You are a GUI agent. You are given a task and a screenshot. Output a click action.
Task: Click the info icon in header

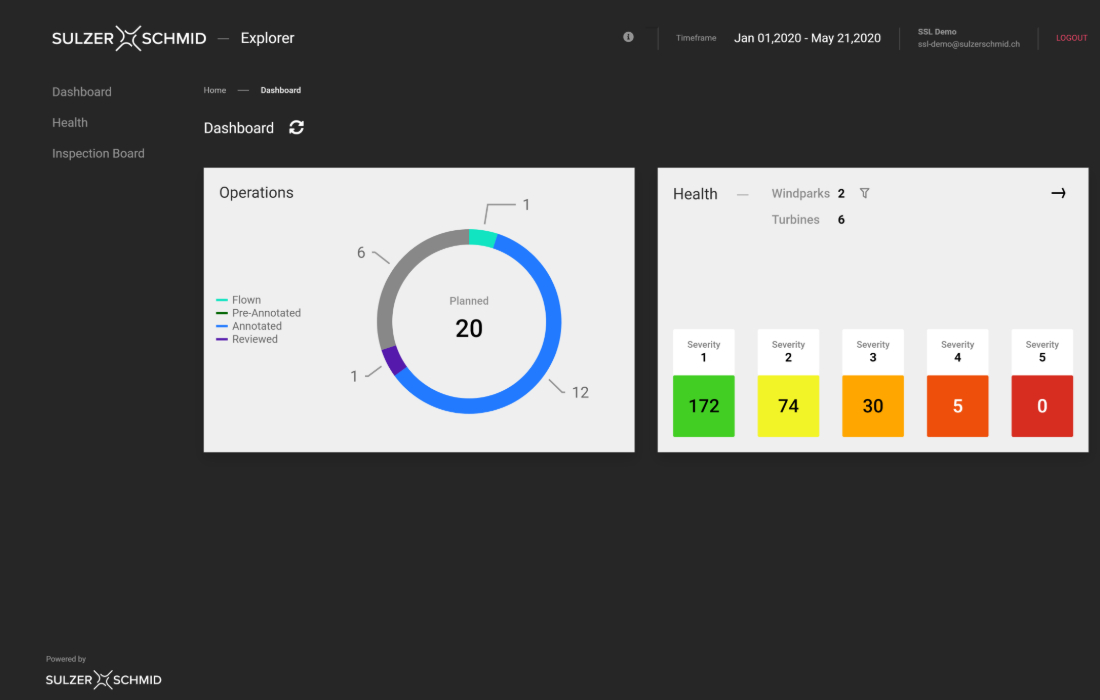(628, 37)
